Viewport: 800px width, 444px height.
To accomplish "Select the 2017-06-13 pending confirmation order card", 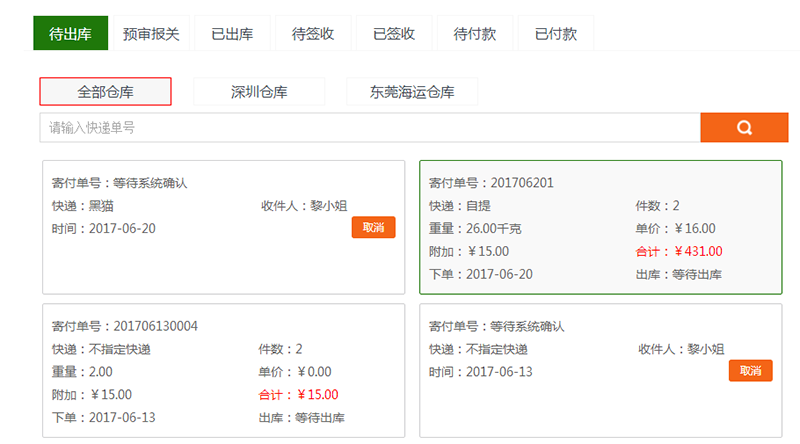I will [x=601, y=371].
